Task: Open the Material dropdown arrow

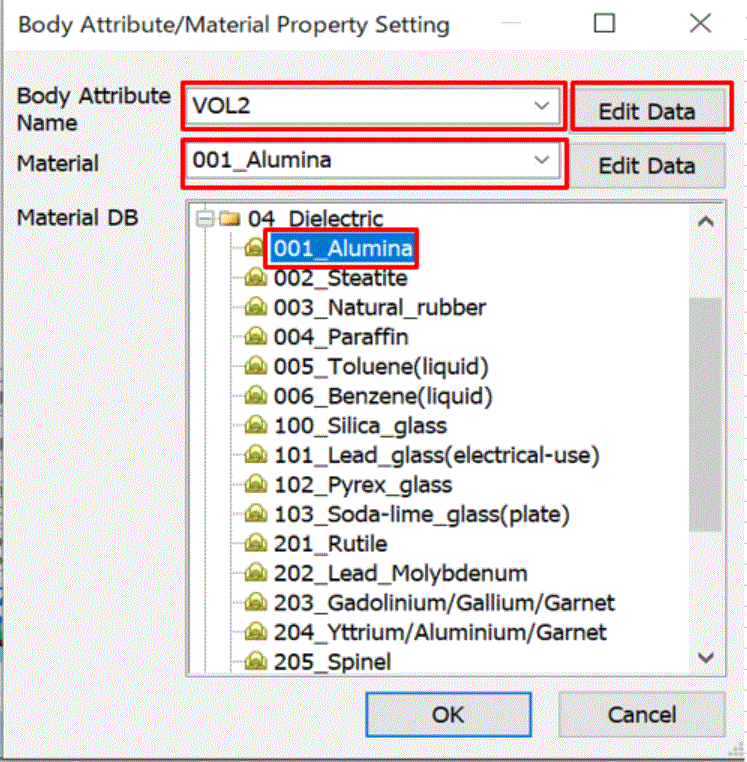Action: point(541,160)
